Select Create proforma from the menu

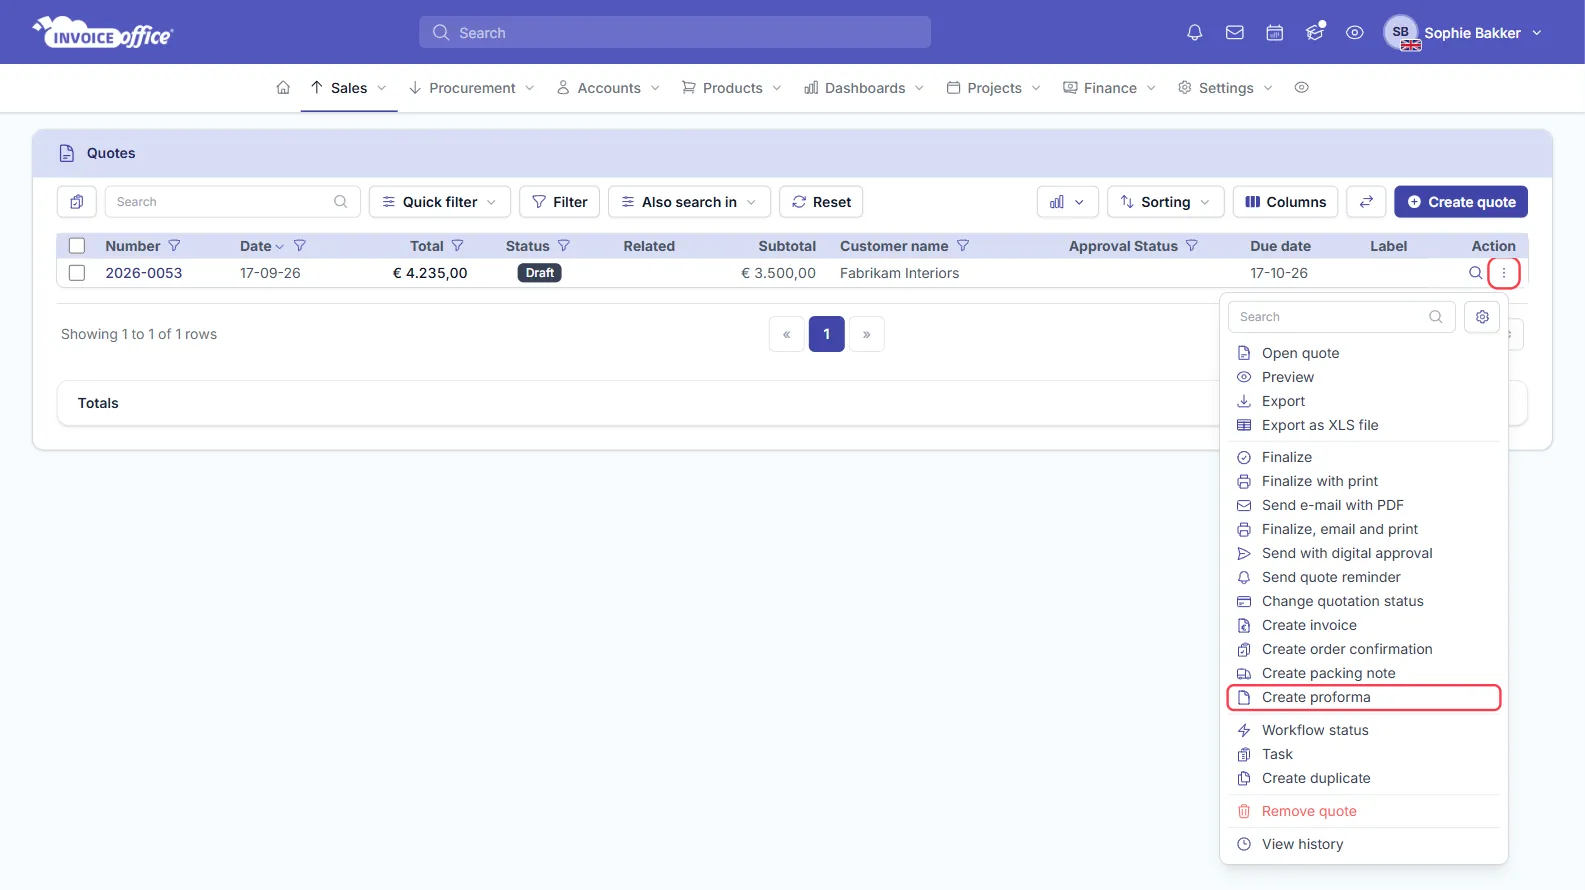click(1364, 698)
